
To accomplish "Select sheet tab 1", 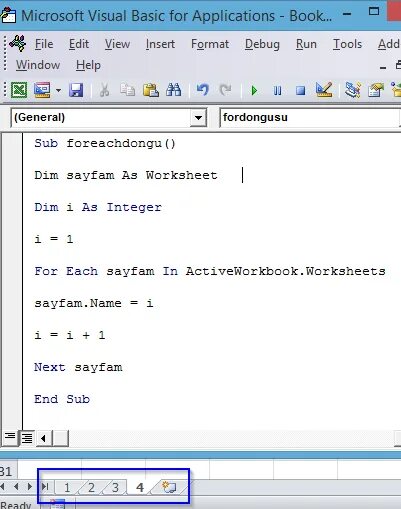I will click(67, 487).
